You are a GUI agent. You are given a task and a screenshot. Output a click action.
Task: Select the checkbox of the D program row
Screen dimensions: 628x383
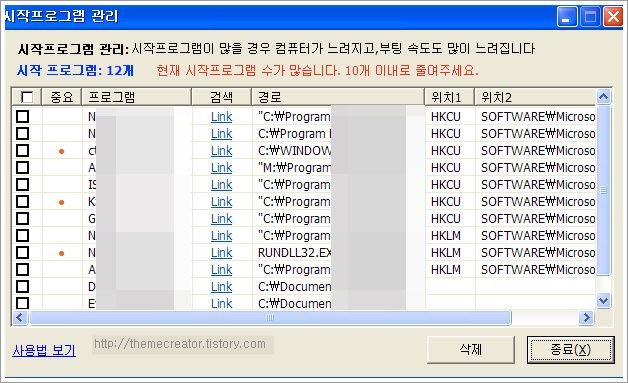coord(22,287)
